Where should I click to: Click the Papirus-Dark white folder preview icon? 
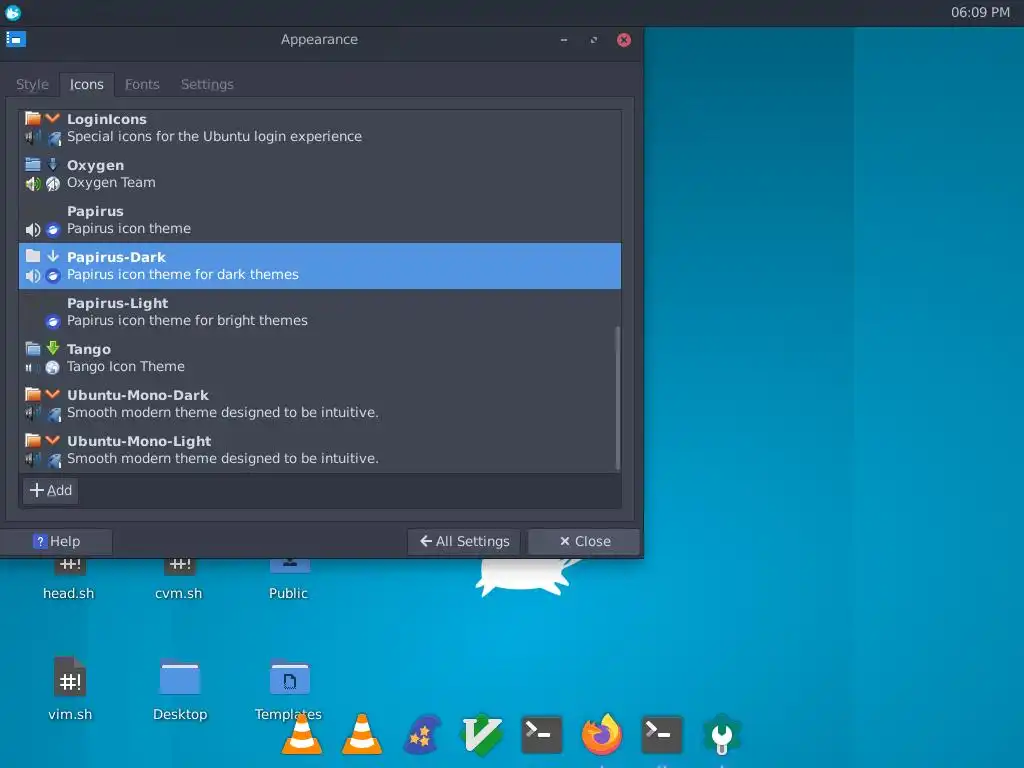point(33,256)
